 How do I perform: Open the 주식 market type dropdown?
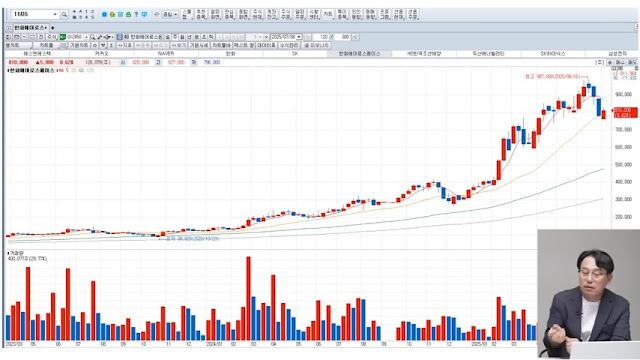pos(52,37)
